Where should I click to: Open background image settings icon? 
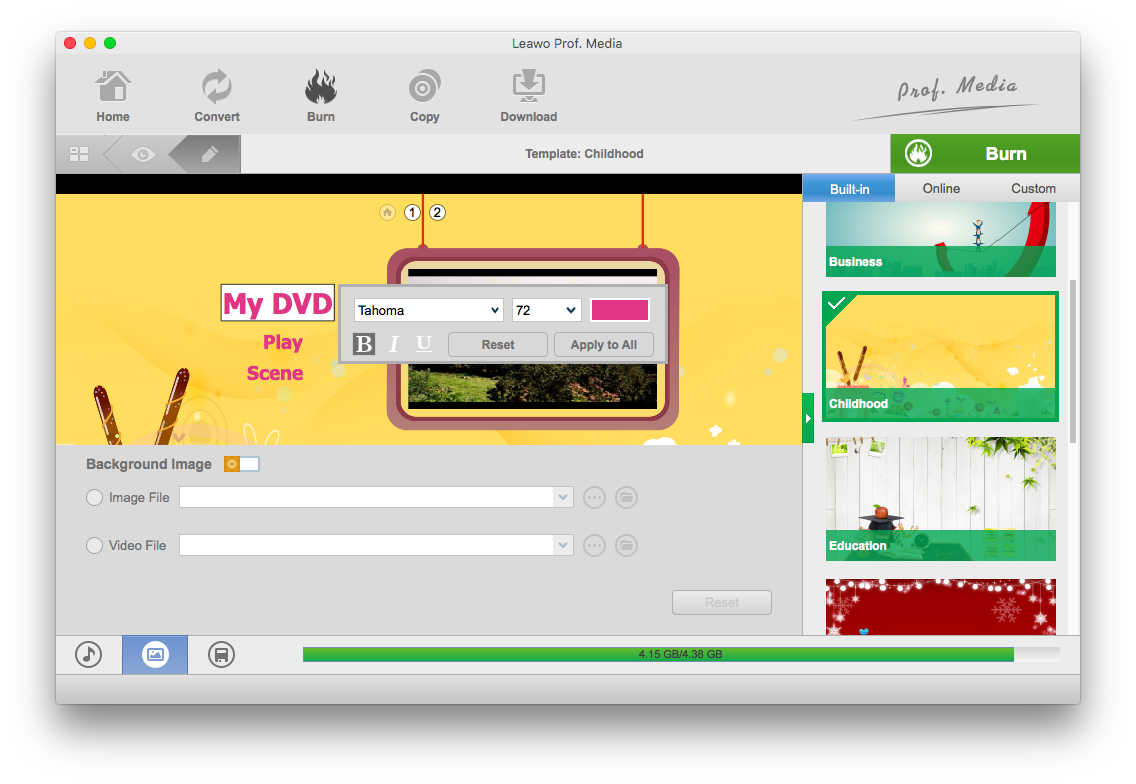tap(155, 655)
